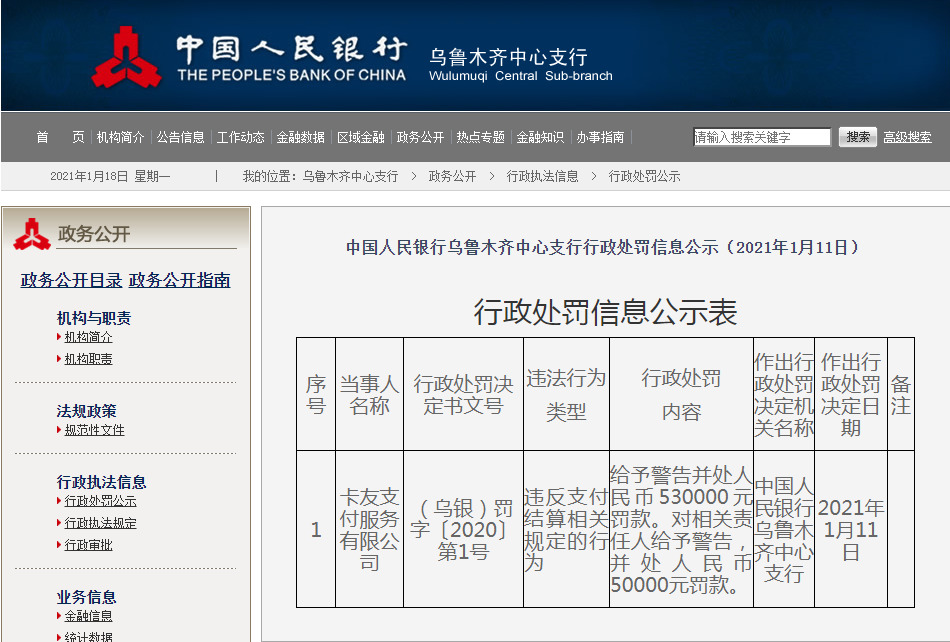Click the 卡友支付服务有限公司 table cell
Image resolution: width=950 pixels, height=642 pixels.
click(370, 530)
